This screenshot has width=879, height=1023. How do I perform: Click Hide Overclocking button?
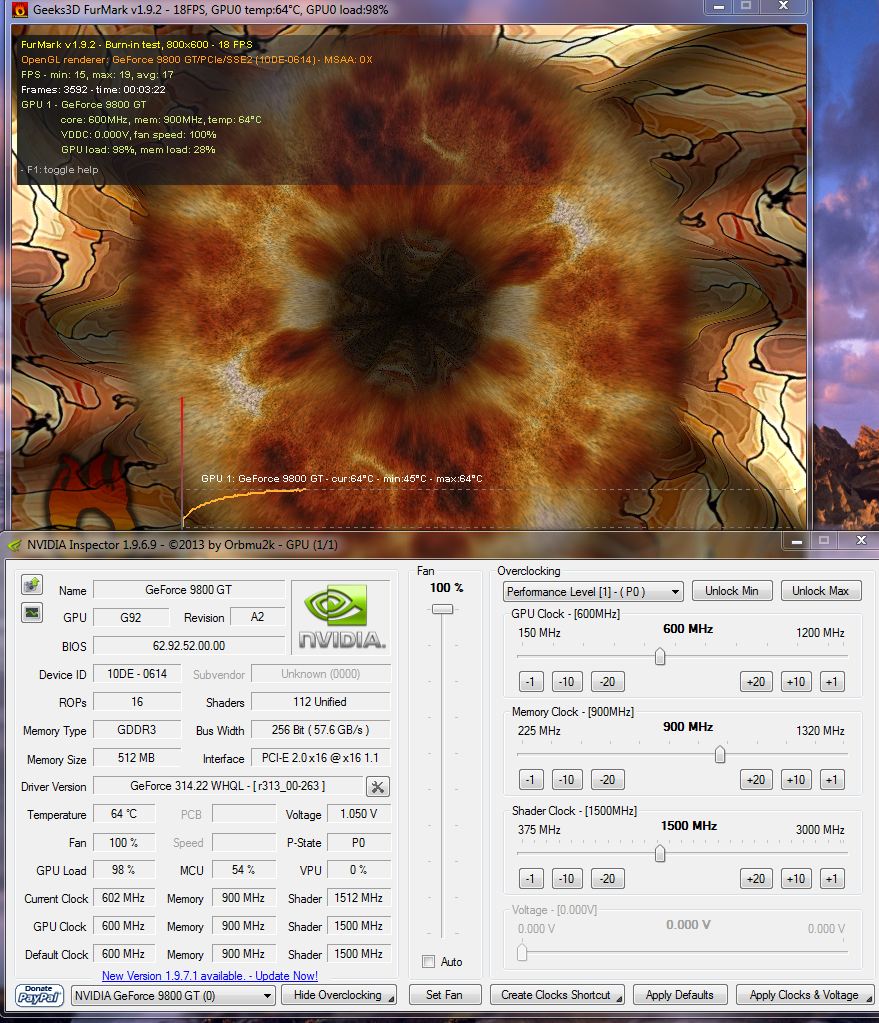(339, 995)
